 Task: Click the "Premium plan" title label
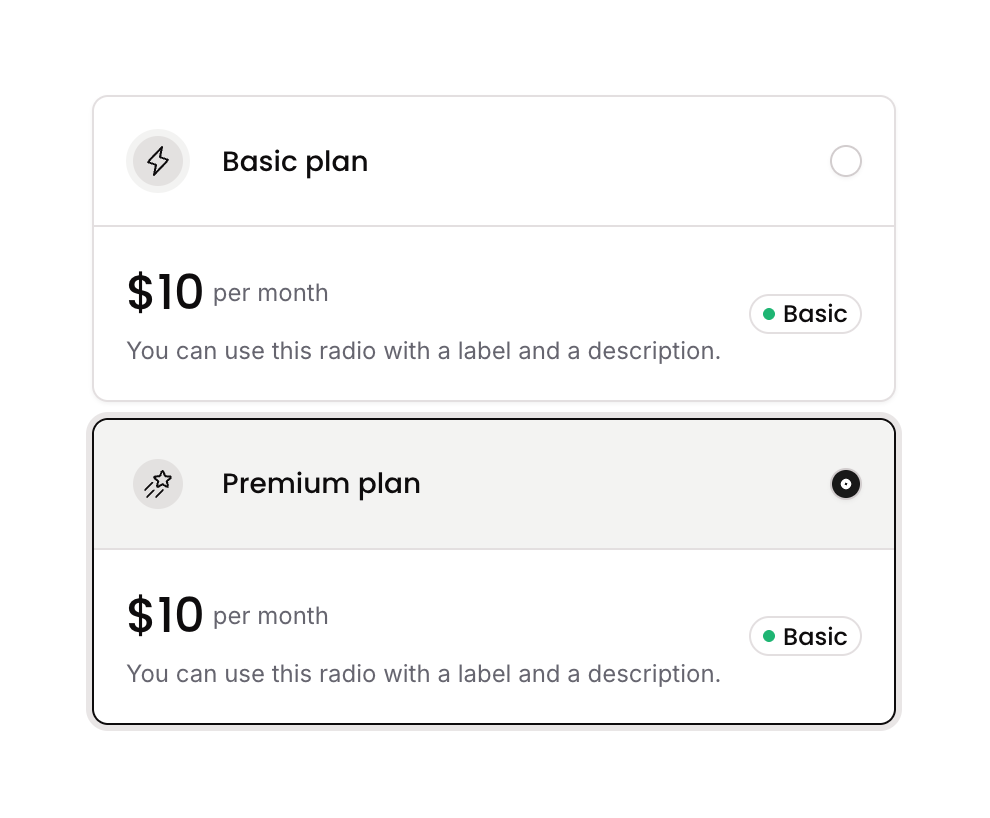click(321, 484)
